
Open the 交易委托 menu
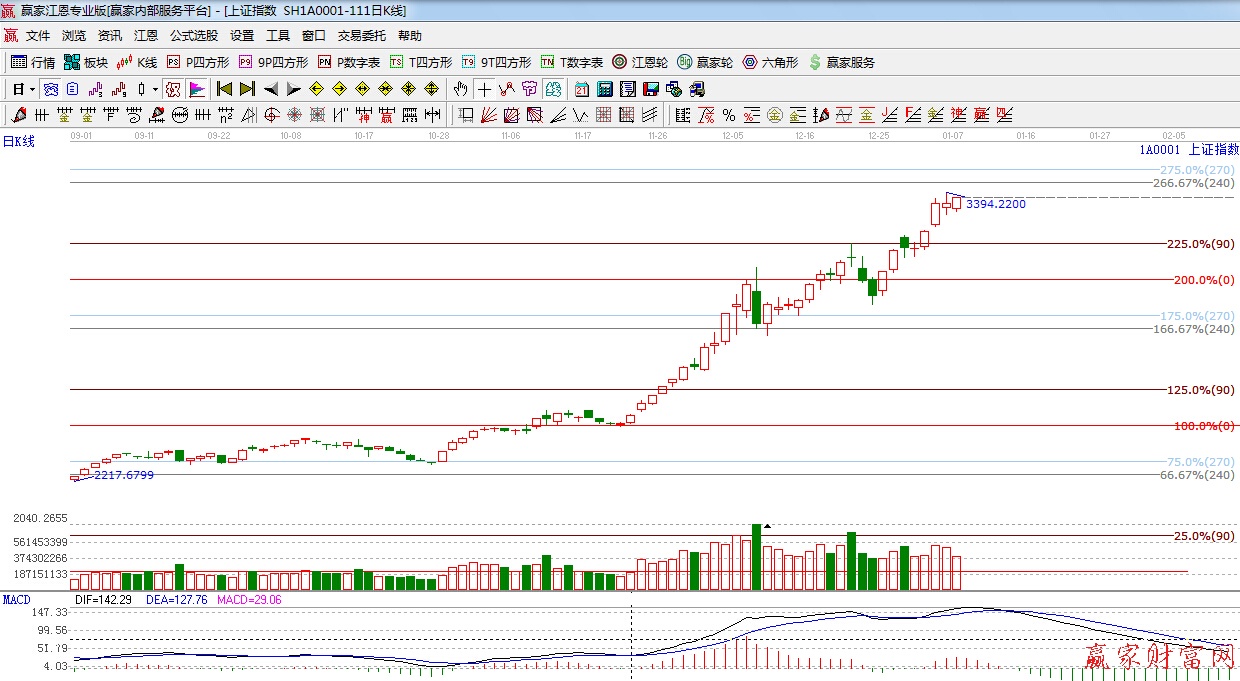(361, 36)
